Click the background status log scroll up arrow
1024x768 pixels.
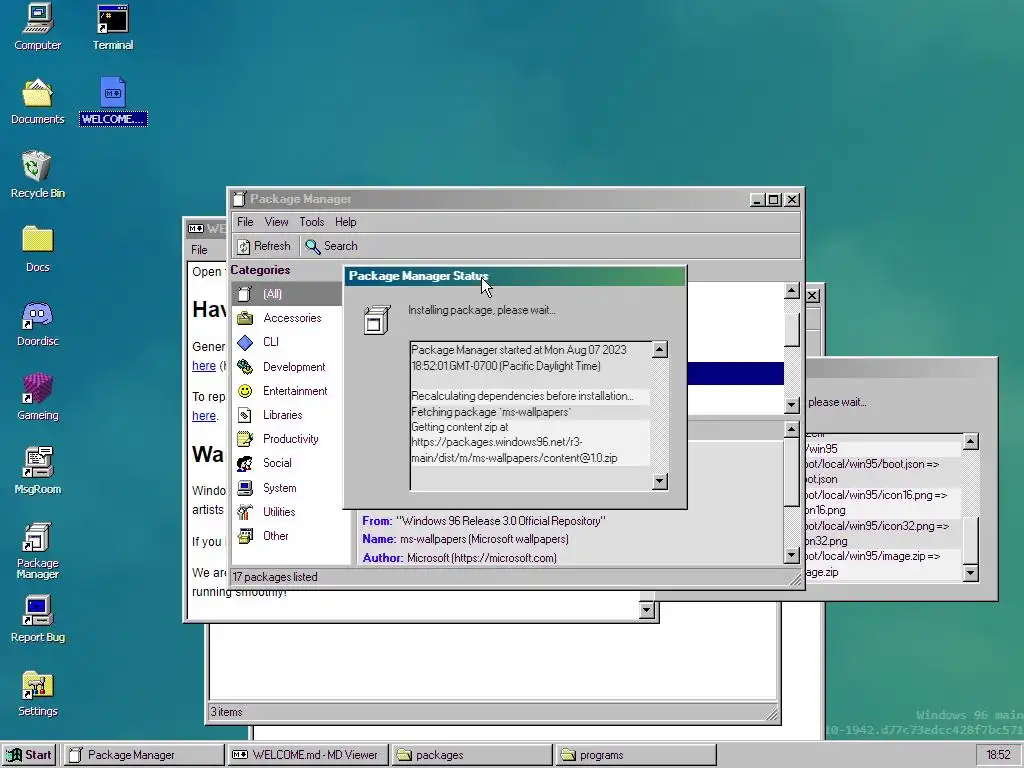pyautogui.click(x=970, y=442)
